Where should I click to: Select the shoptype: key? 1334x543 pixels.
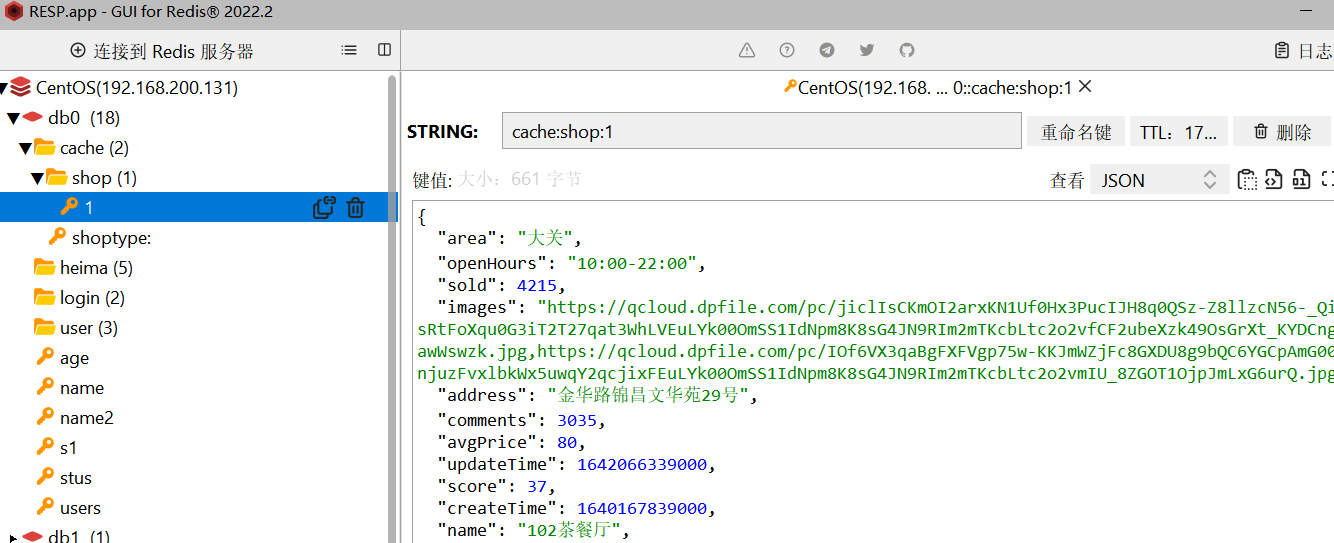pos(111,238)
